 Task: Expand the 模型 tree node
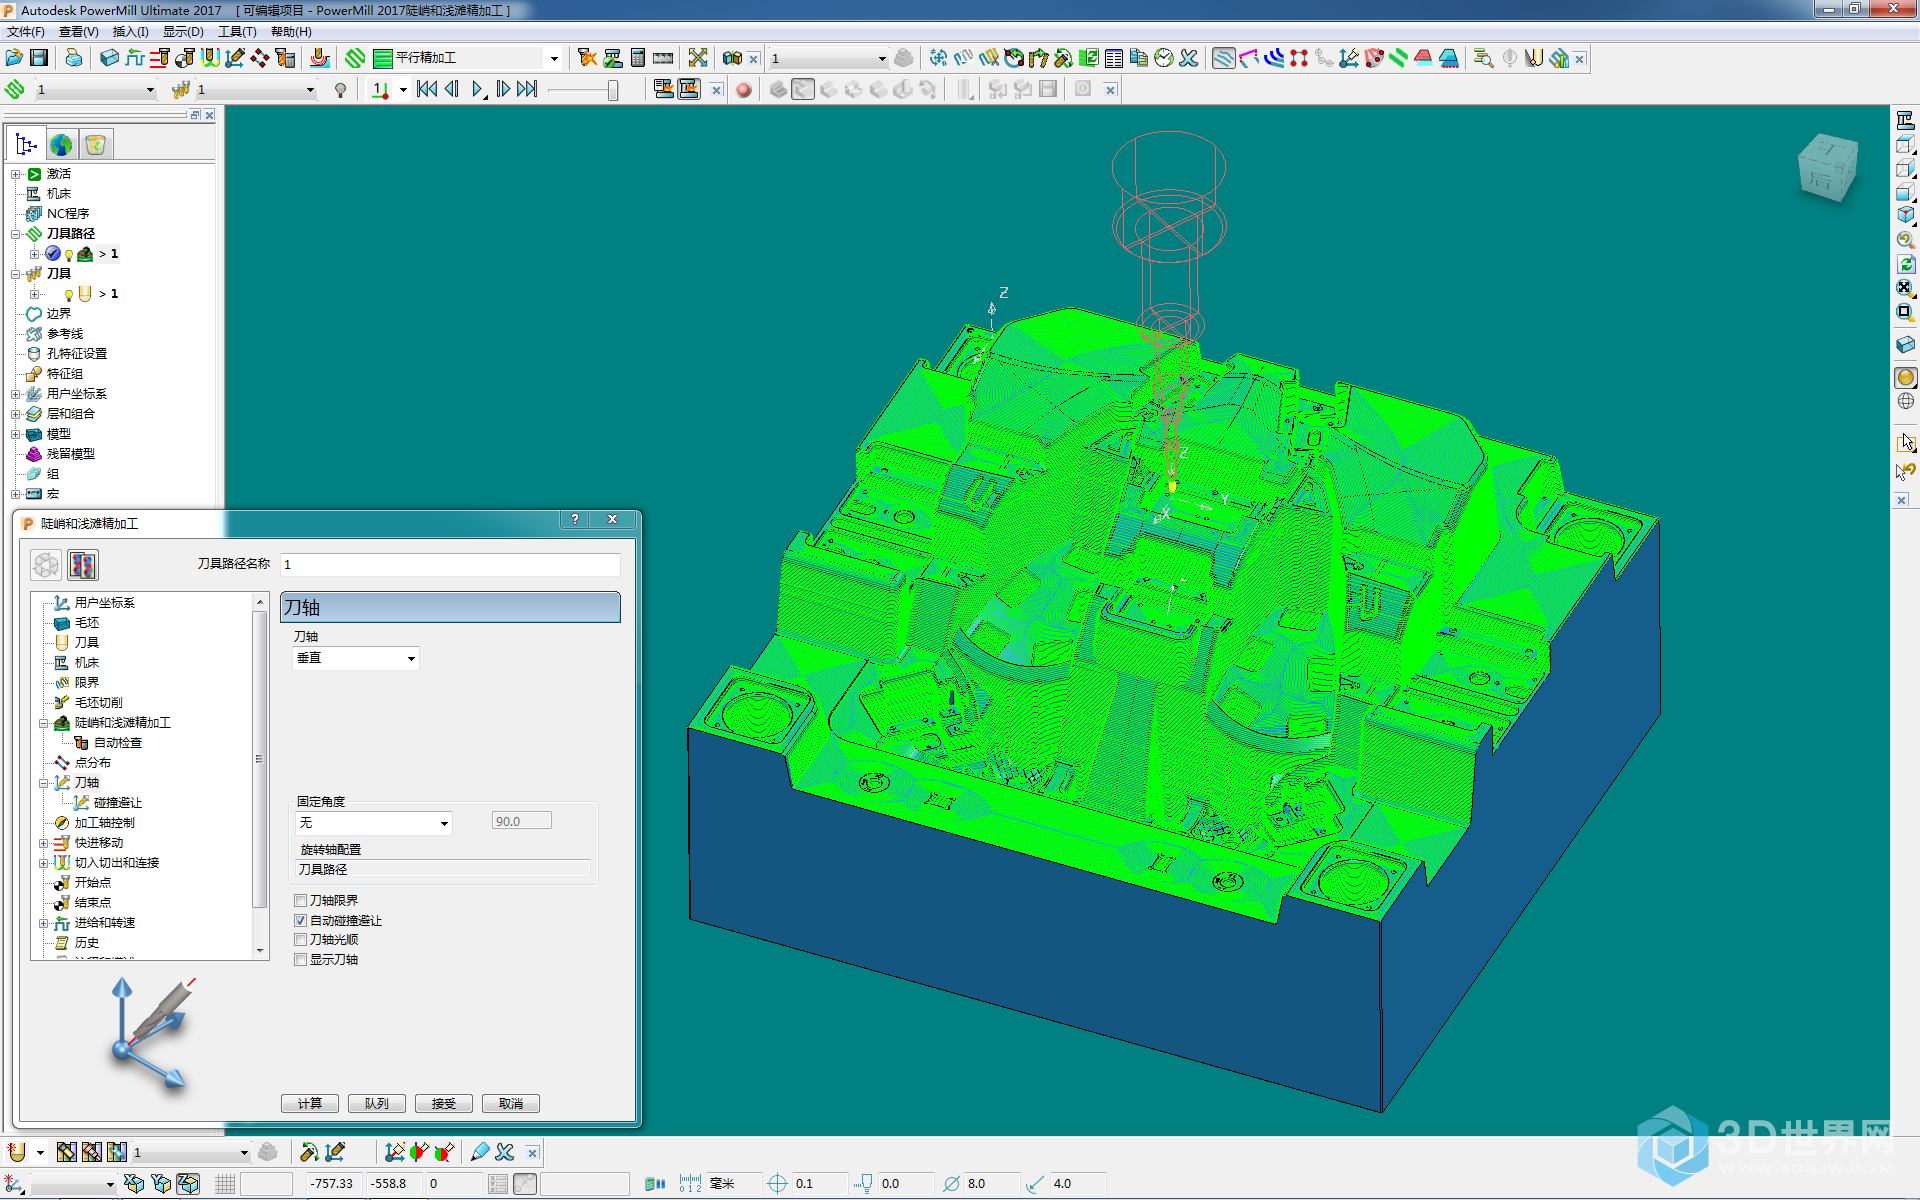click(x=15, y=434)
